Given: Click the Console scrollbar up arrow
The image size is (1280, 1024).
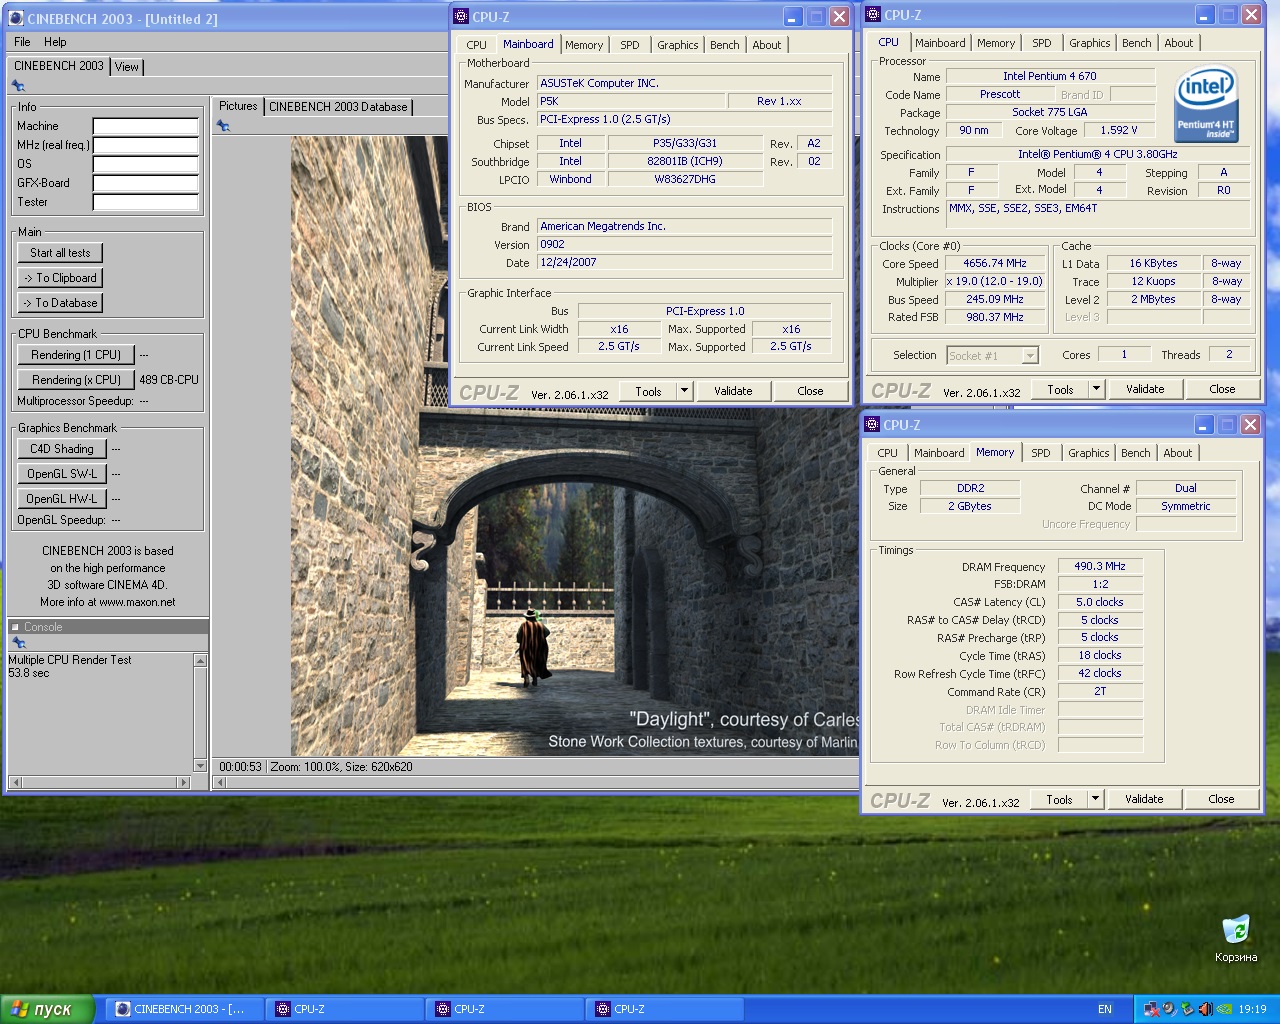Looking at the screenshot, I should (x=200, y=660).
